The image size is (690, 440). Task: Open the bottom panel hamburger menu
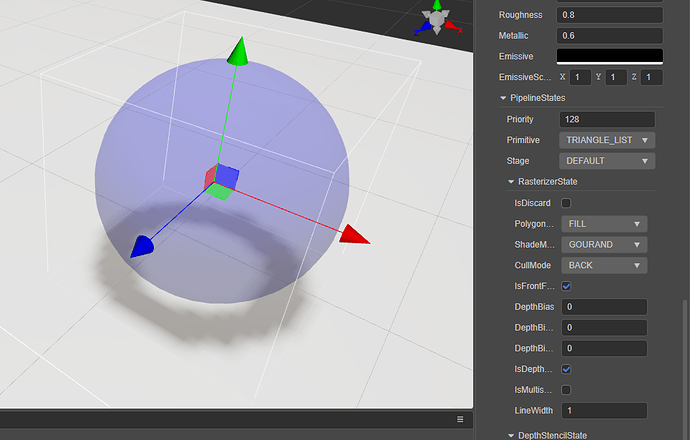460,419
